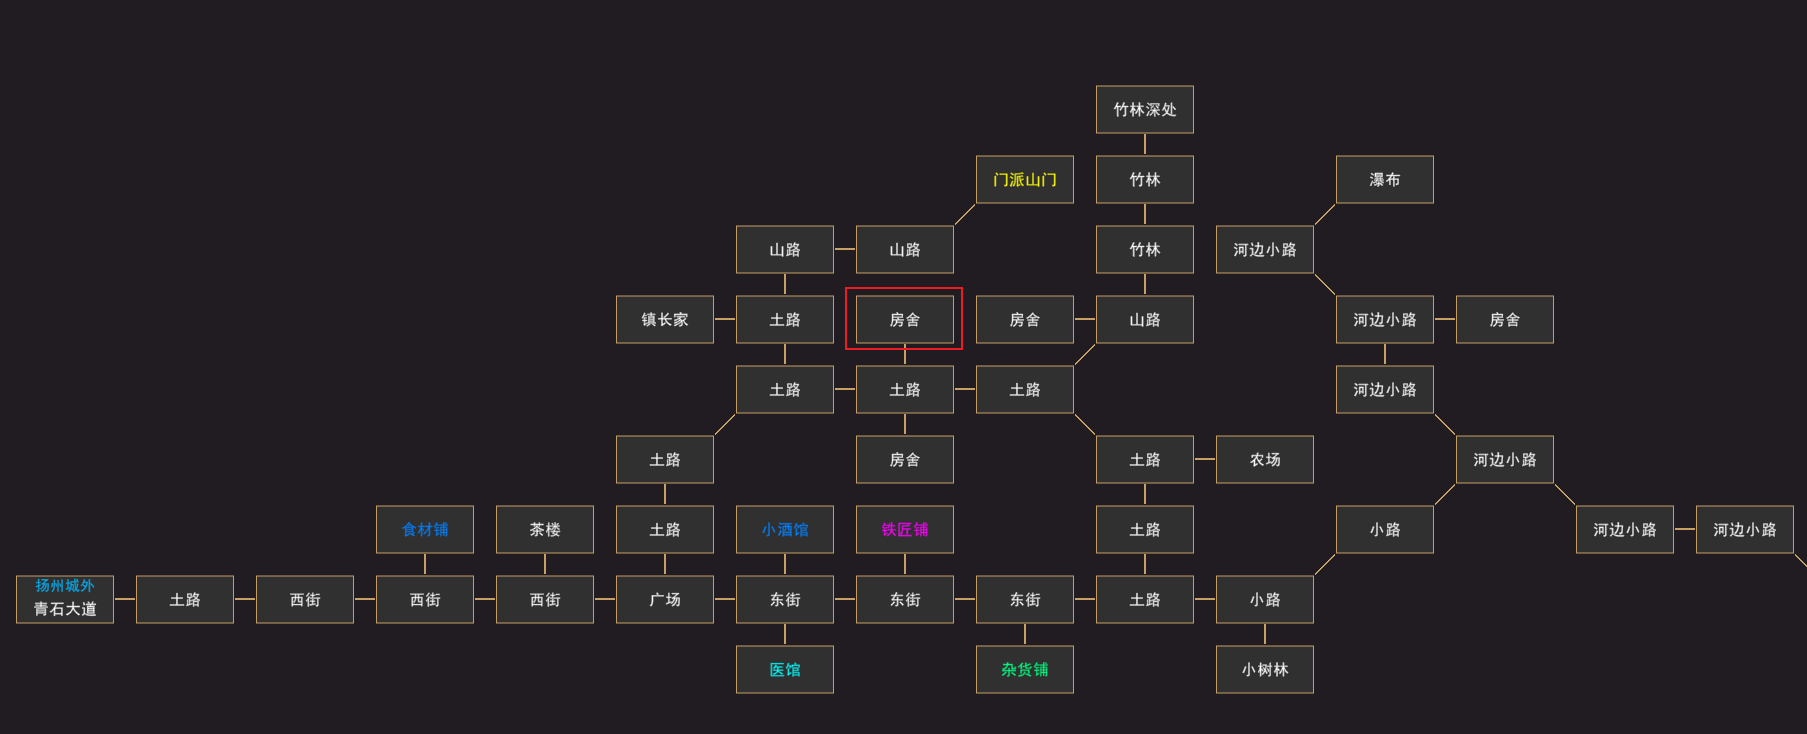
Task: Click the 房舍 node connected to 山路
Action: 1024,319
